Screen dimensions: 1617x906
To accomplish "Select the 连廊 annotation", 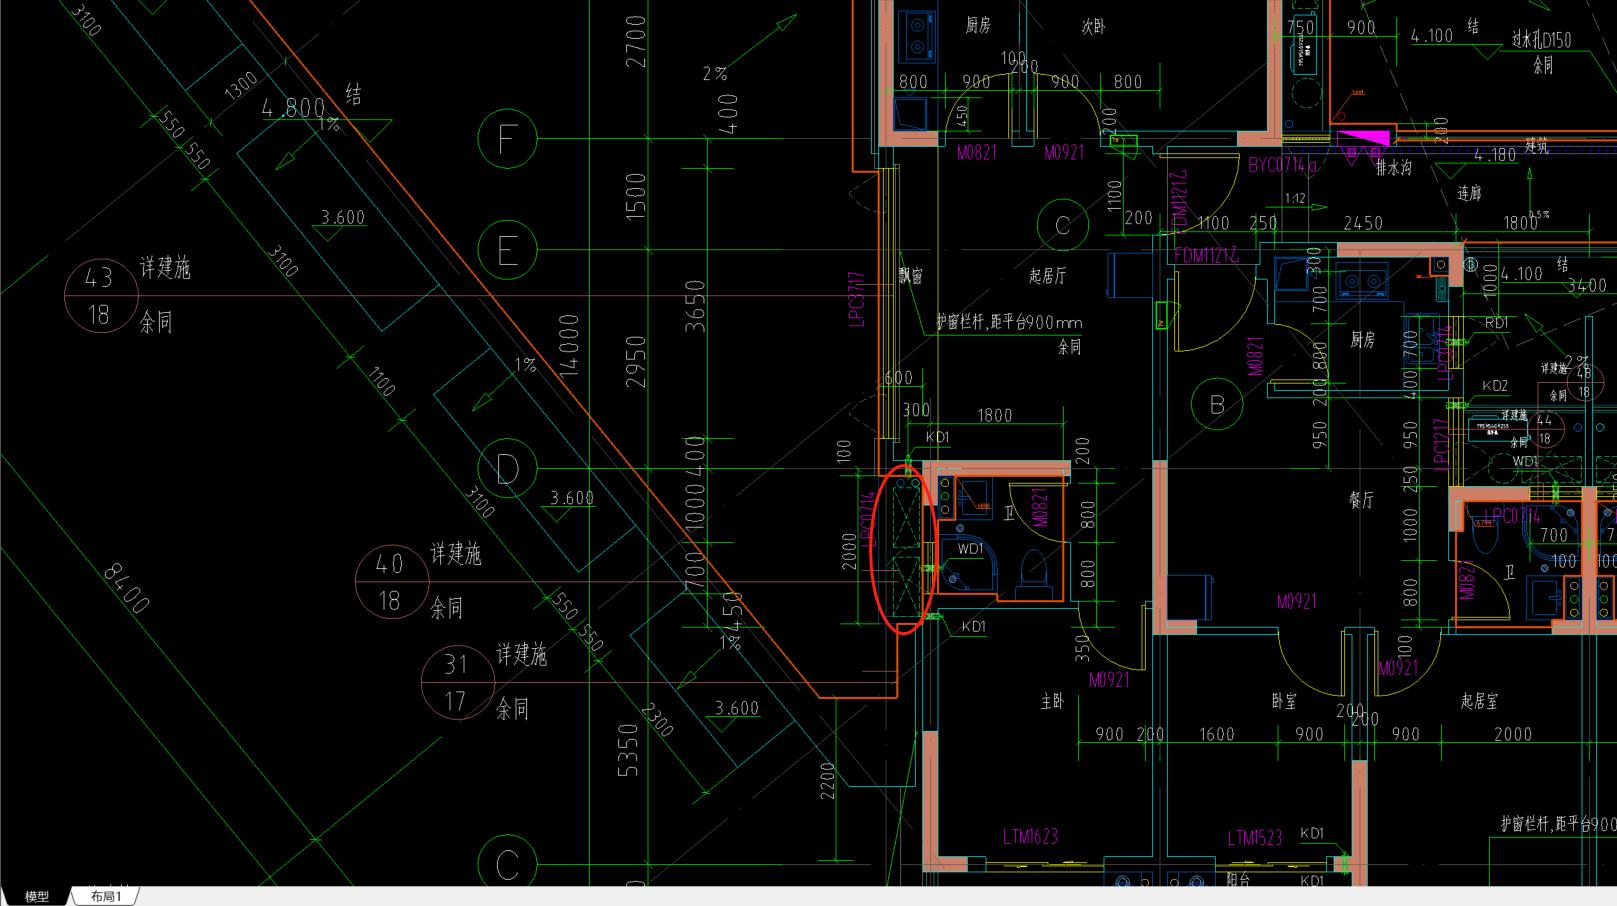I will (1469, 193).
